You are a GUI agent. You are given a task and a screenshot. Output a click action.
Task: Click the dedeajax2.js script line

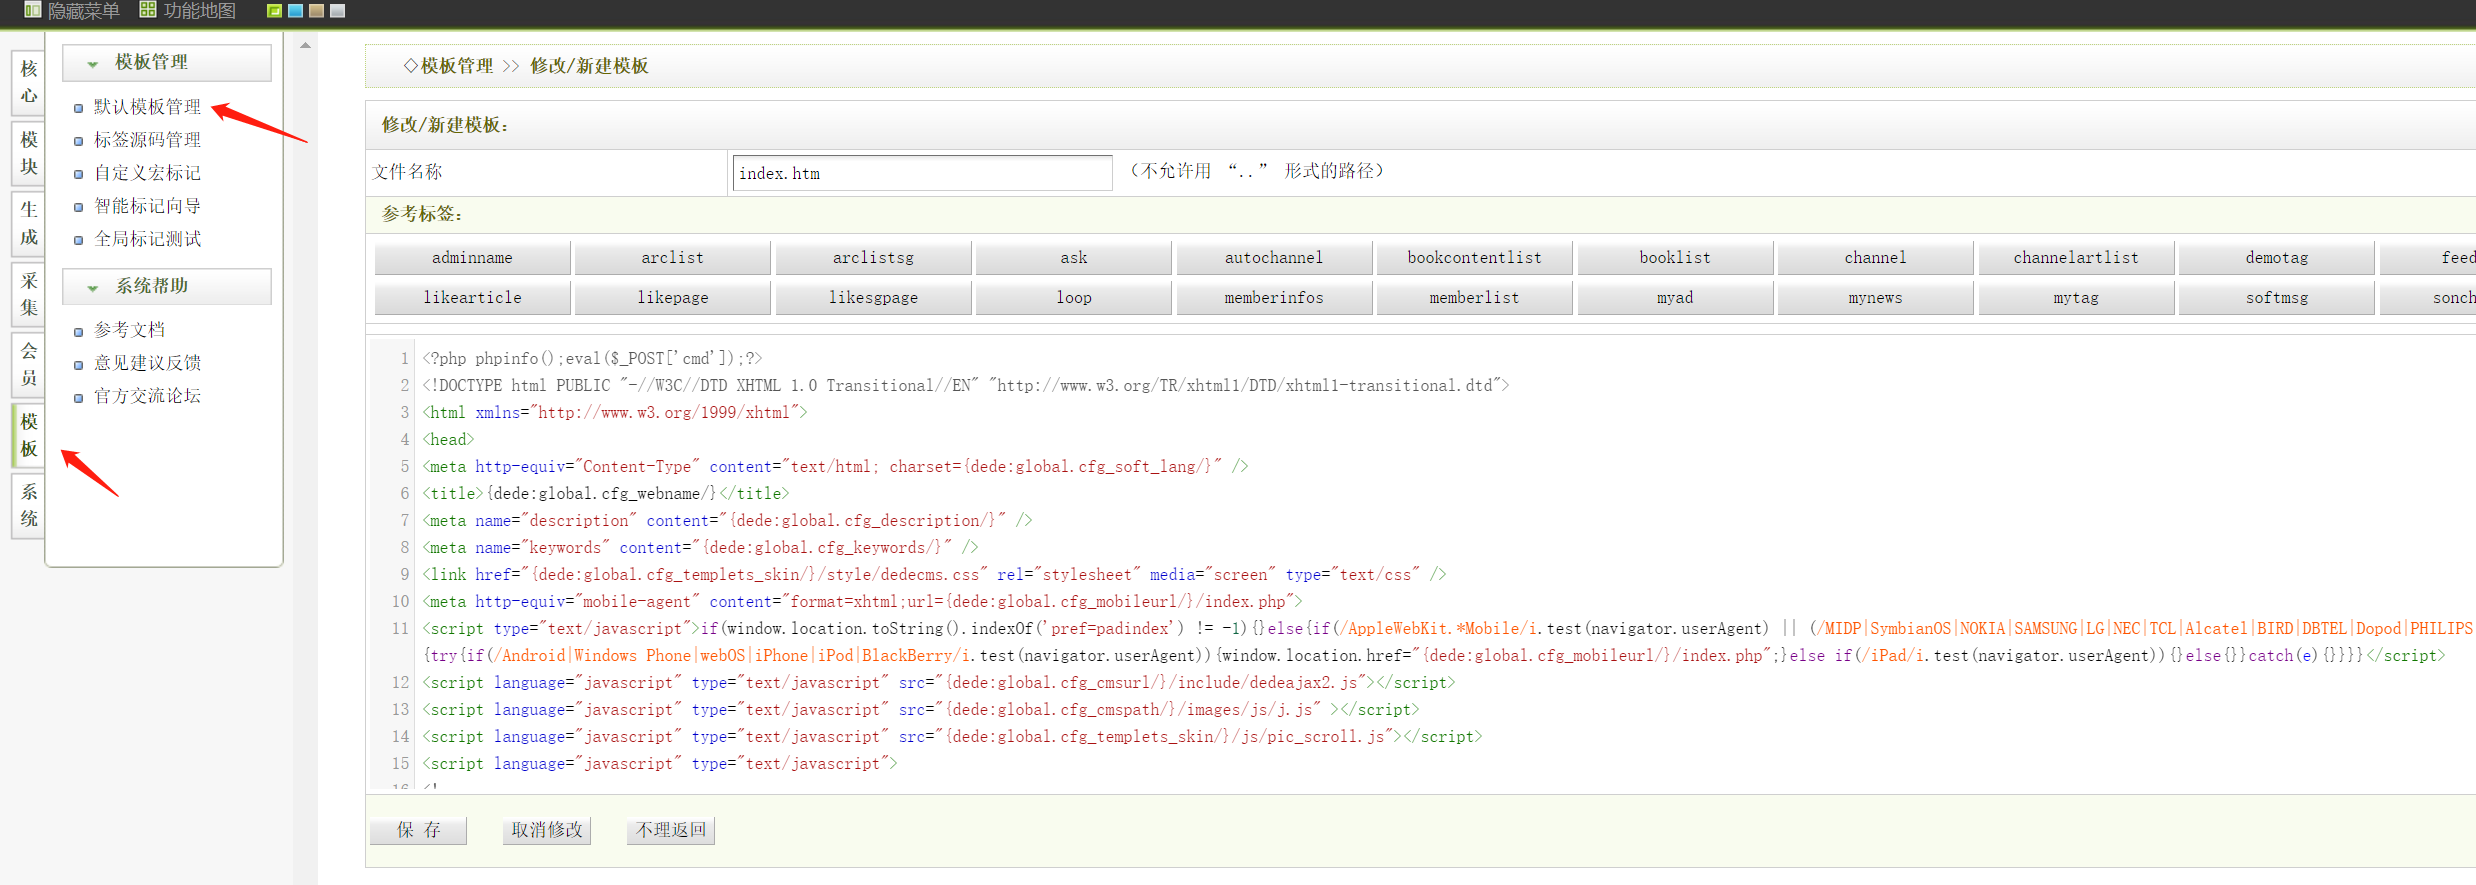[x=938, y=682]
